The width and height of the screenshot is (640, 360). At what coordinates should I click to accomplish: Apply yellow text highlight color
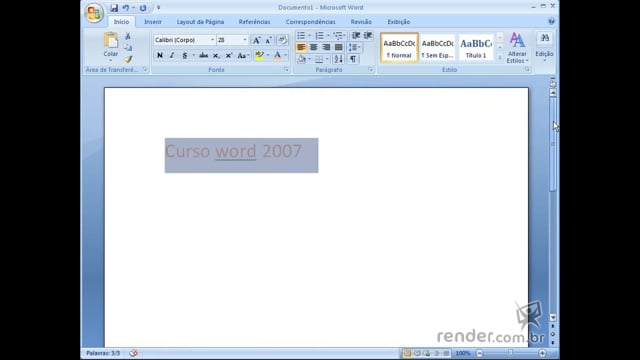259,56
